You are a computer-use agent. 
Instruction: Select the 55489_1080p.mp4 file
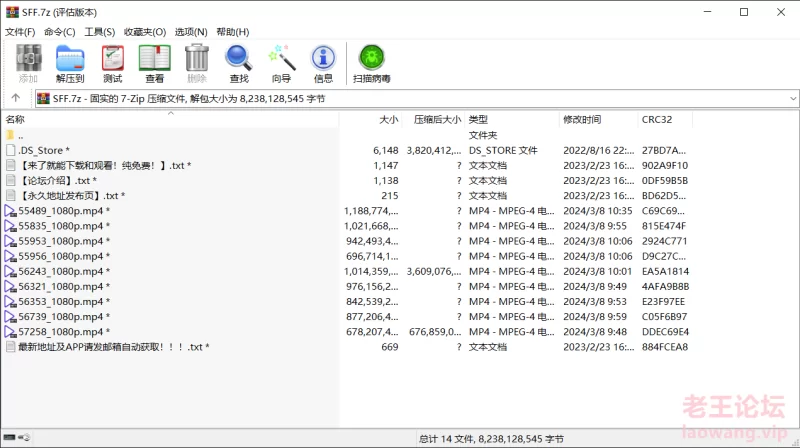click(x=60, y=211)
